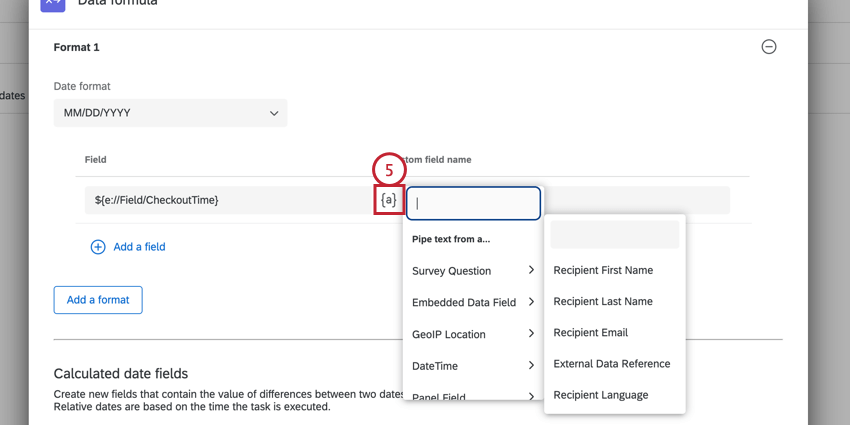Select Recipient First Name

coord(603,270)
